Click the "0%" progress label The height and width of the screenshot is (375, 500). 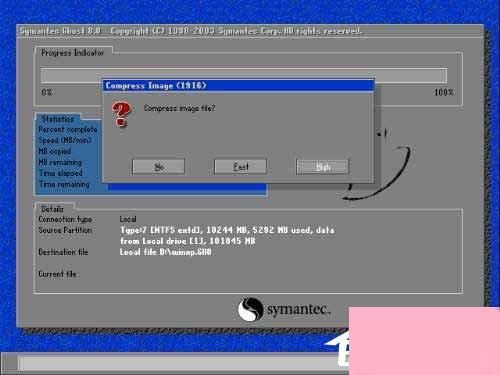tap(47, 92)
